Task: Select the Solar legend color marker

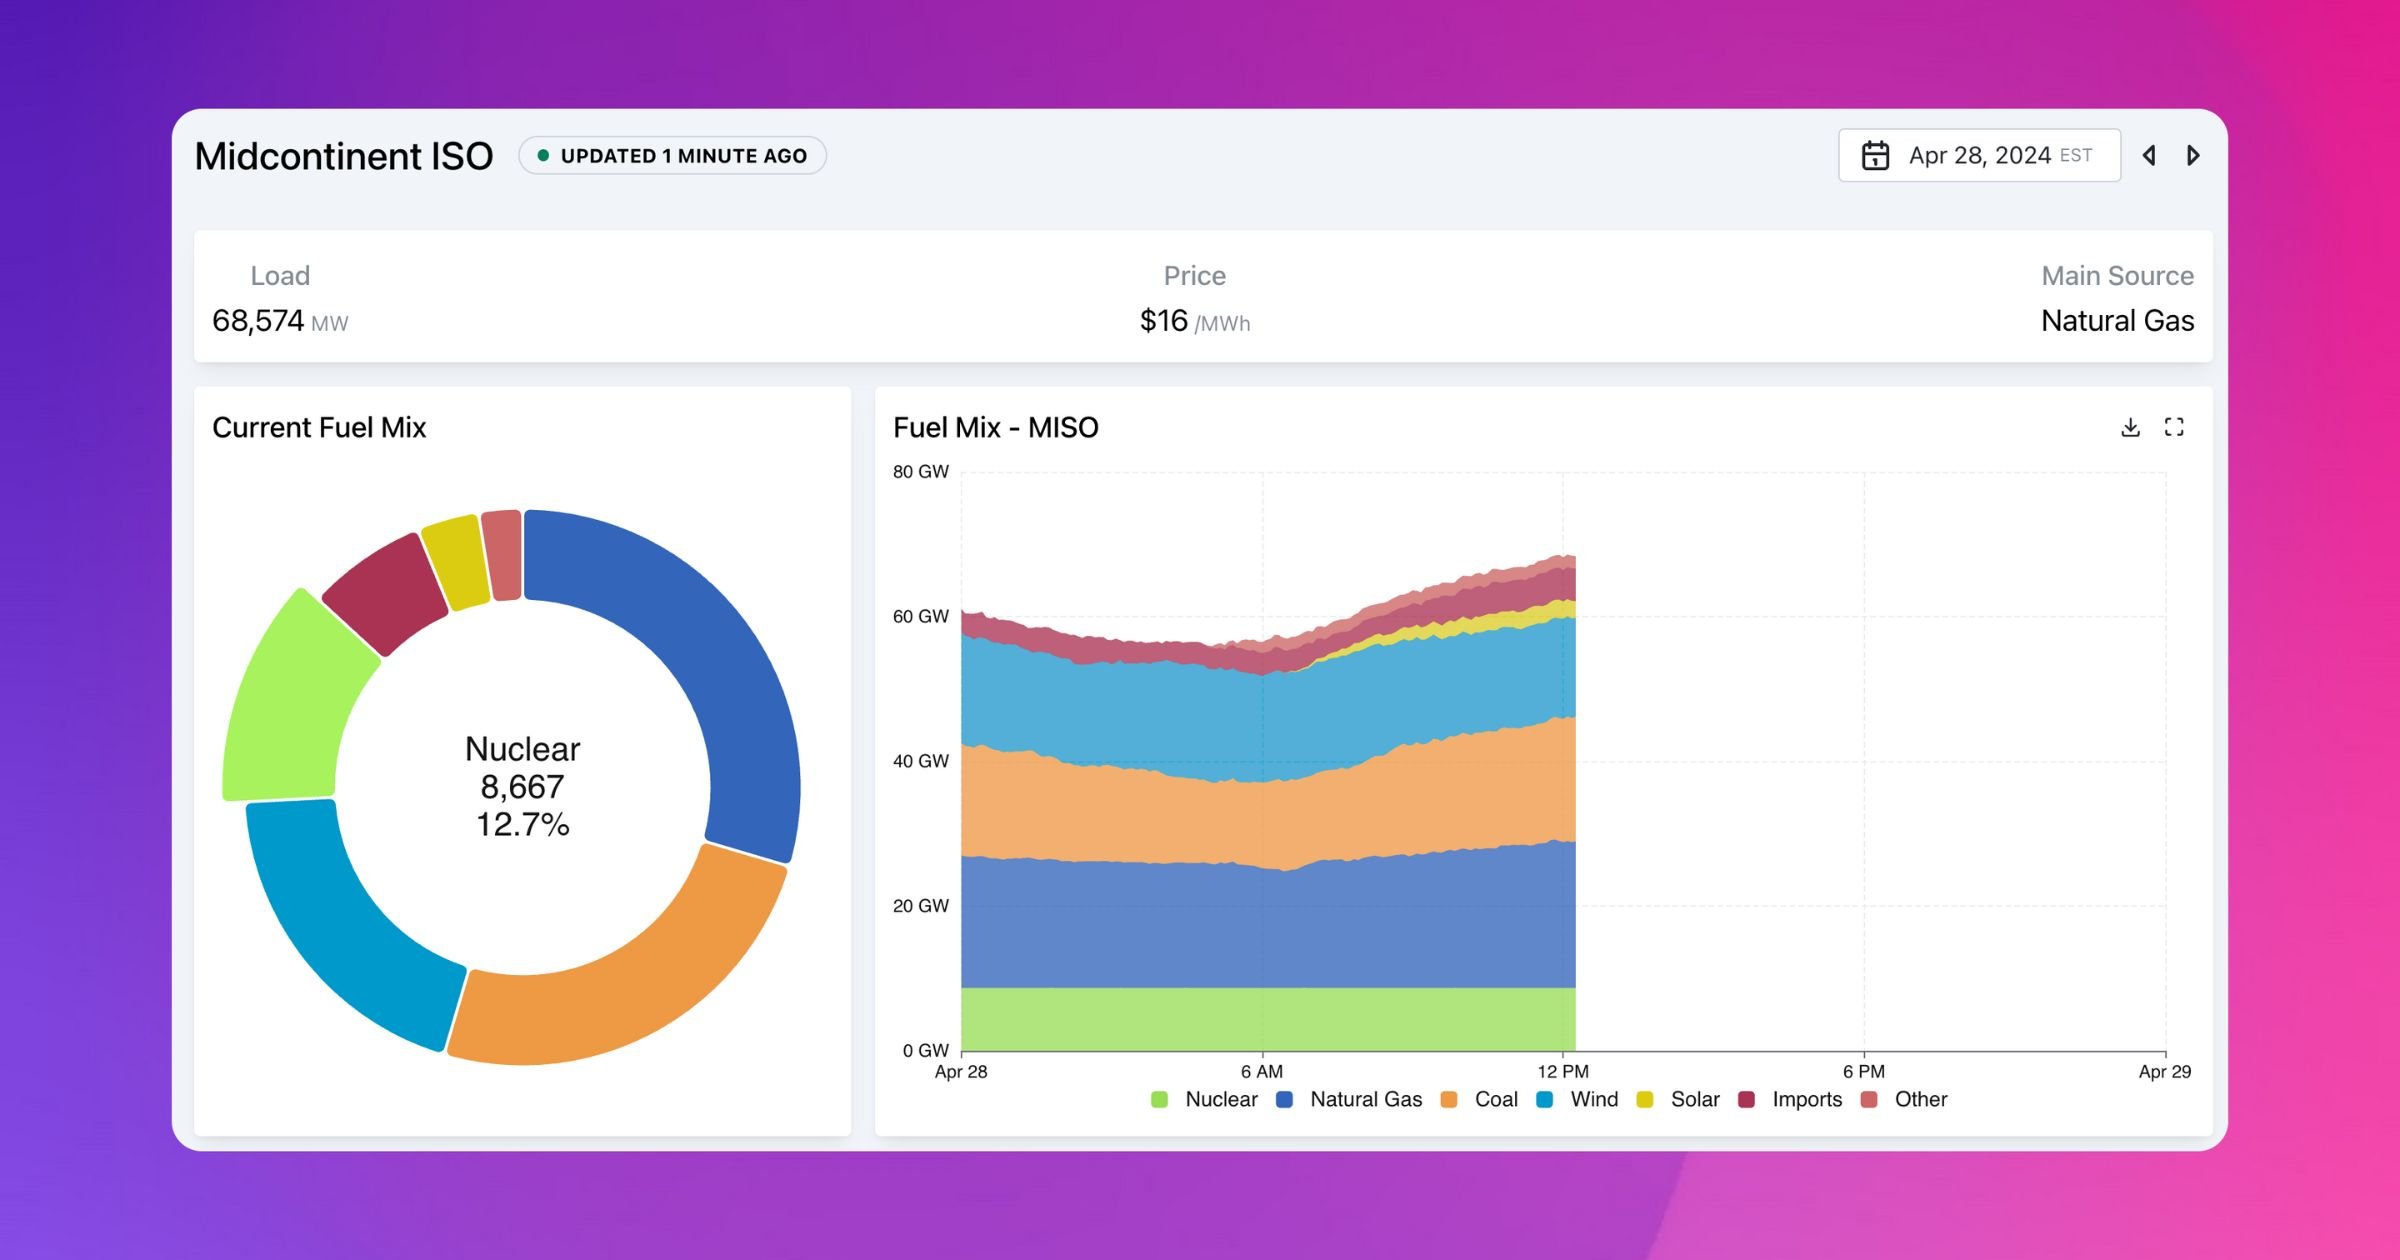Action: [1644, 1099]
